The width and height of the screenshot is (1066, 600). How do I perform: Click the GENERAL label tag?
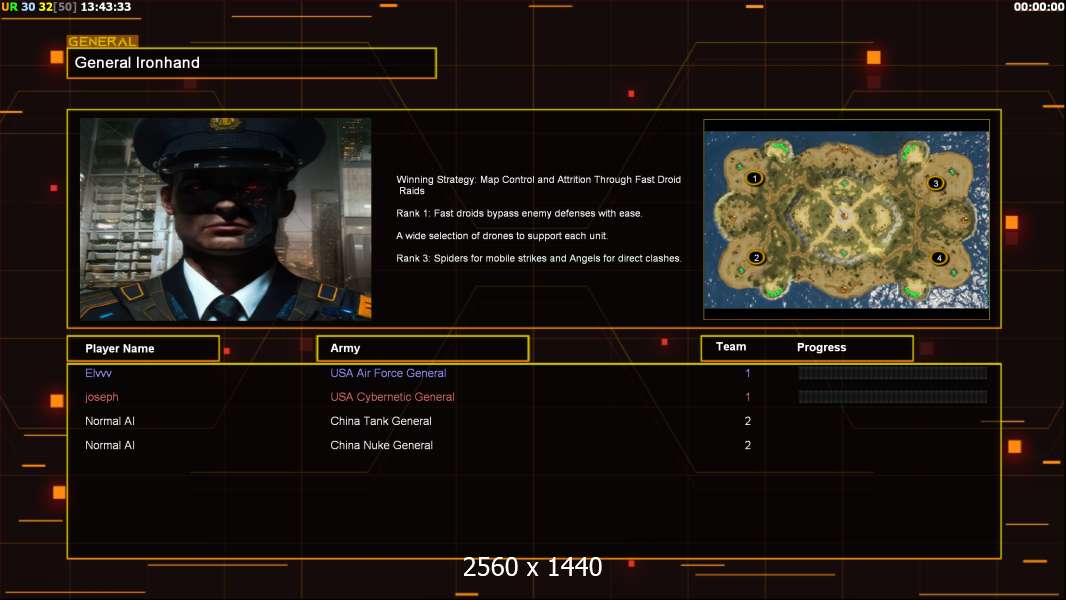103,41
